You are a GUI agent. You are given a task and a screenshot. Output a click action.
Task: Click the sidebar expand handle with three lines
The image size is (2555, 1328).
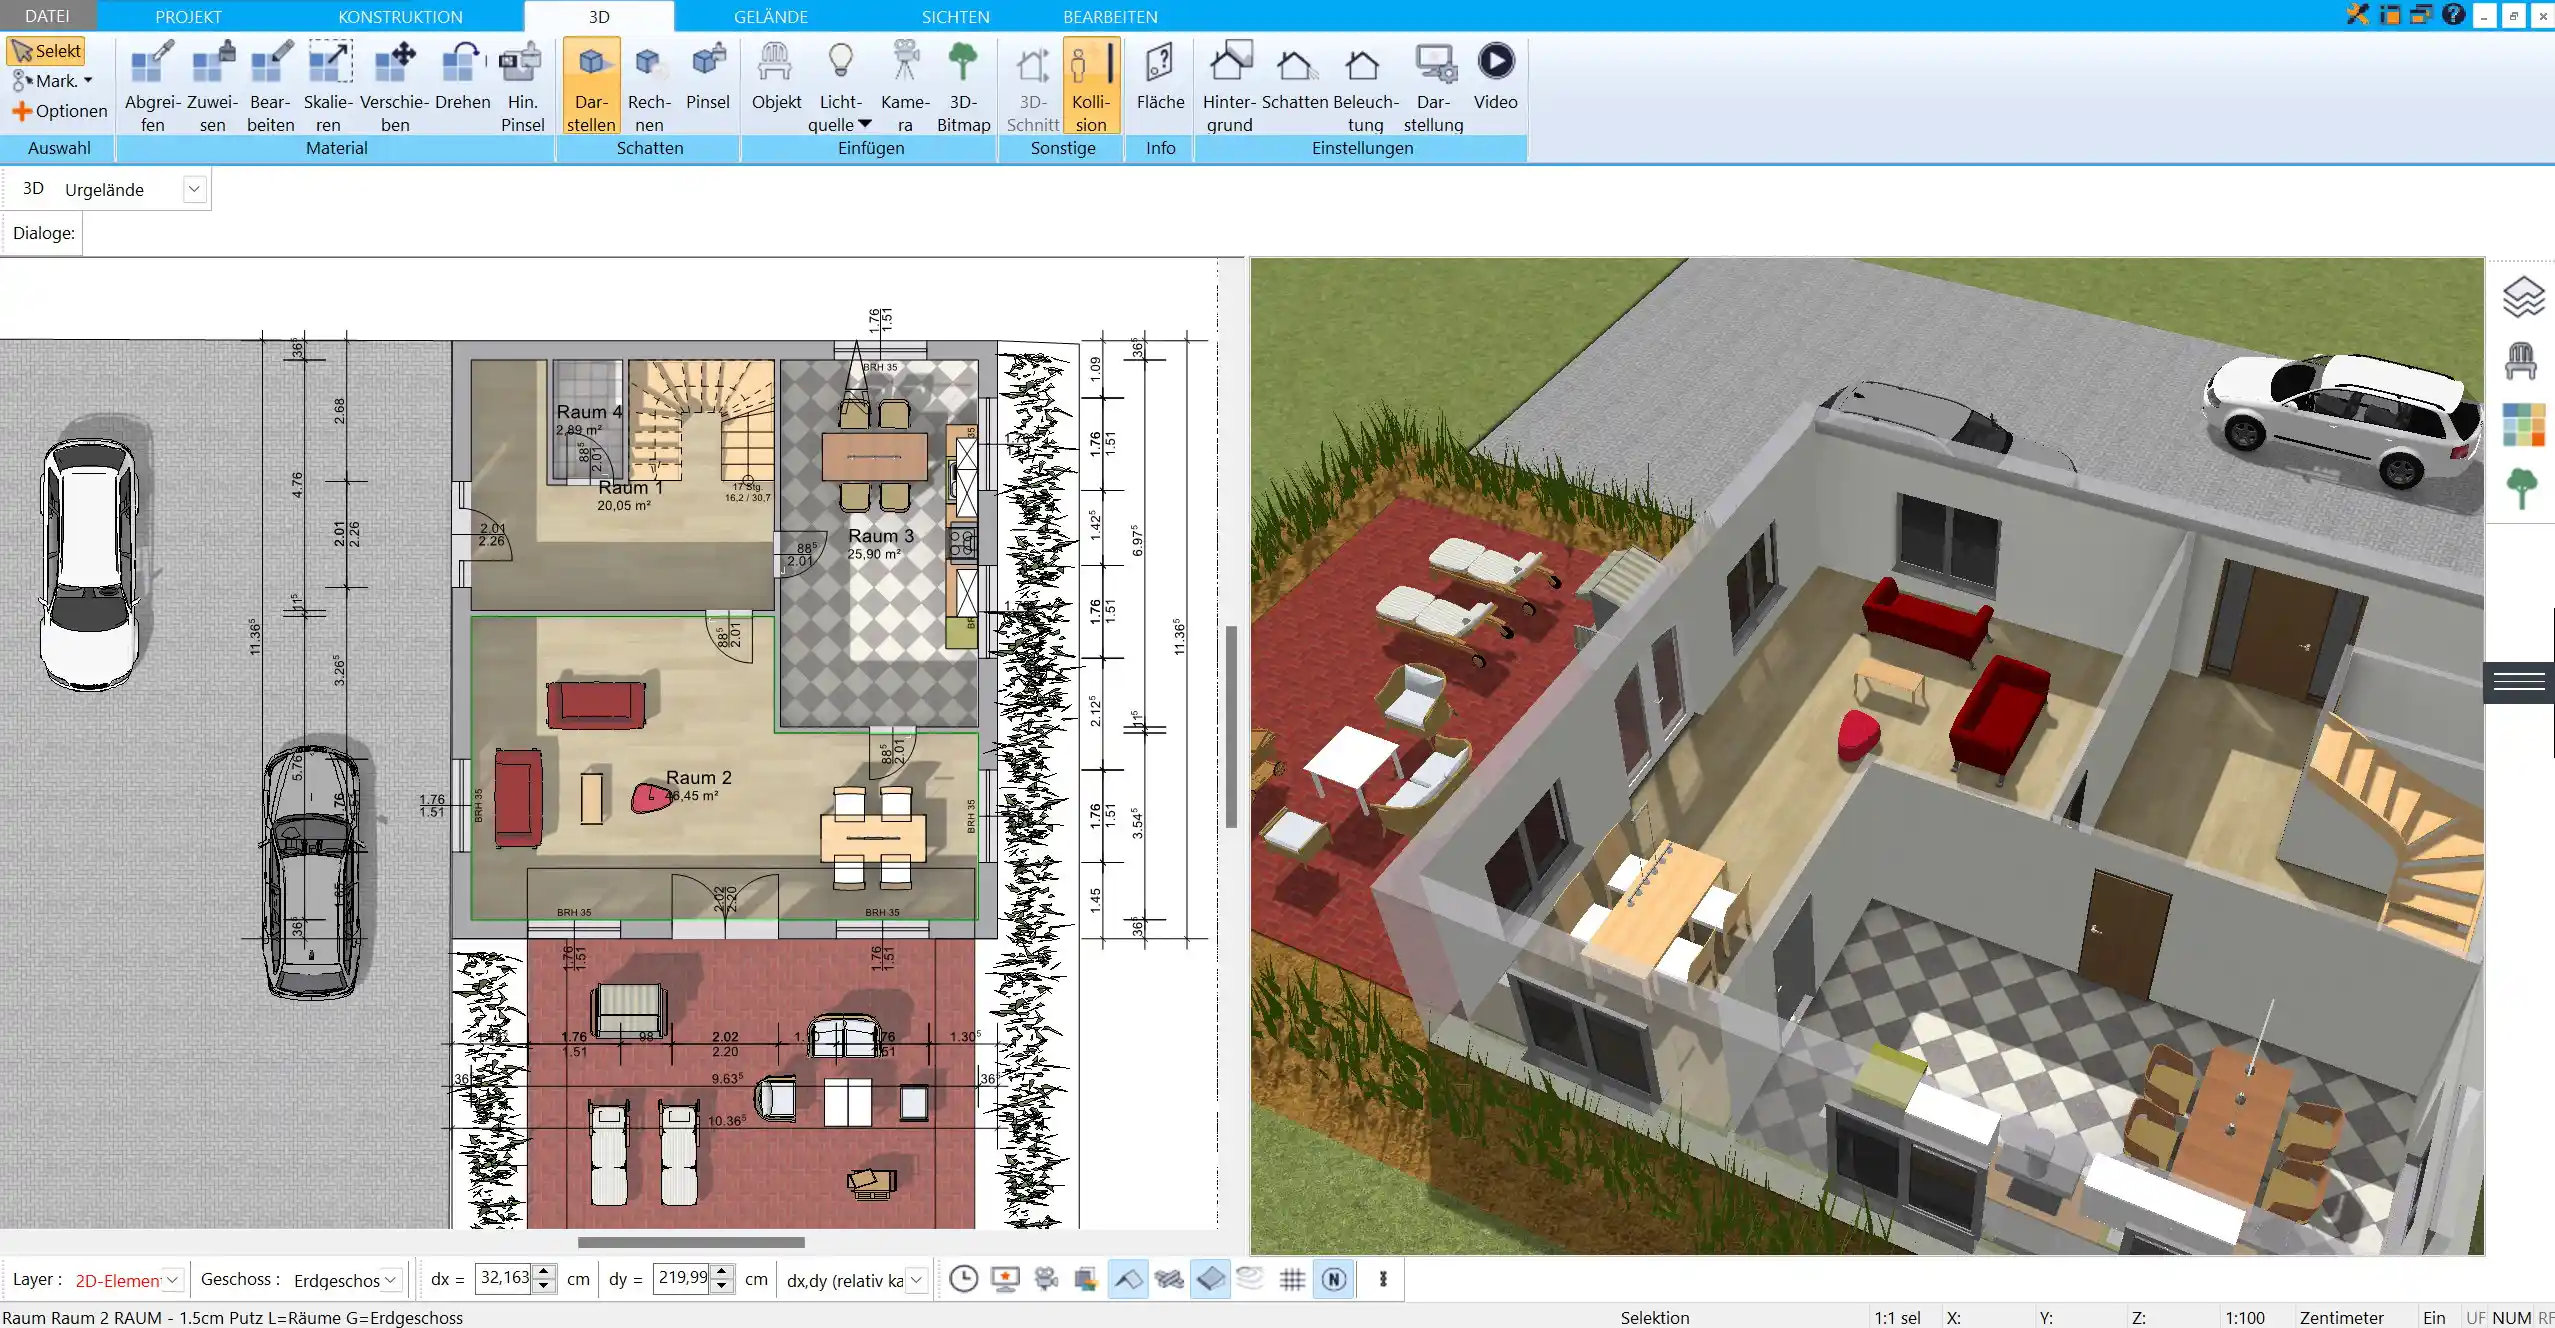click(2519, 683)
